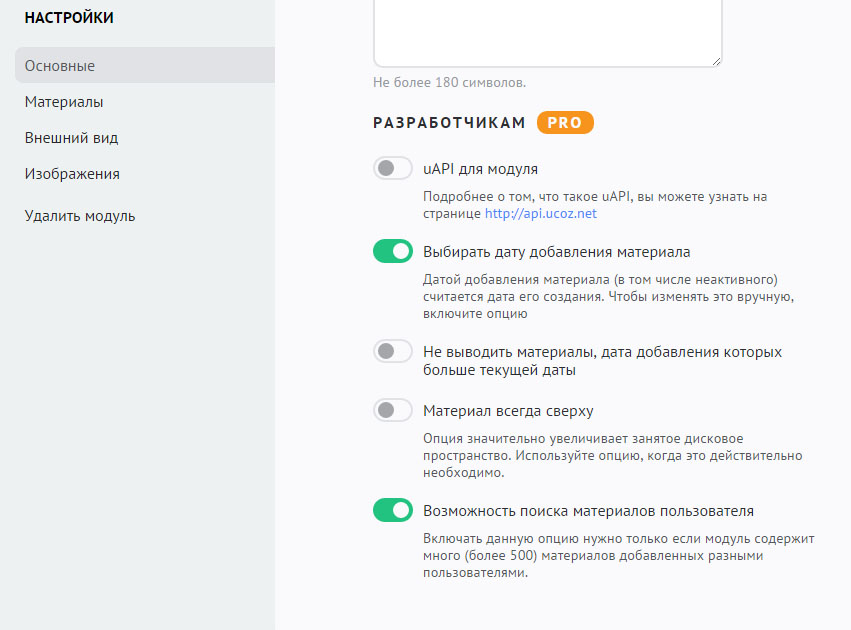The height and width of the screenshot is (630, 851).
Task: Turn on Материал всегда сверху switch
Action: [x=392, y=410]
